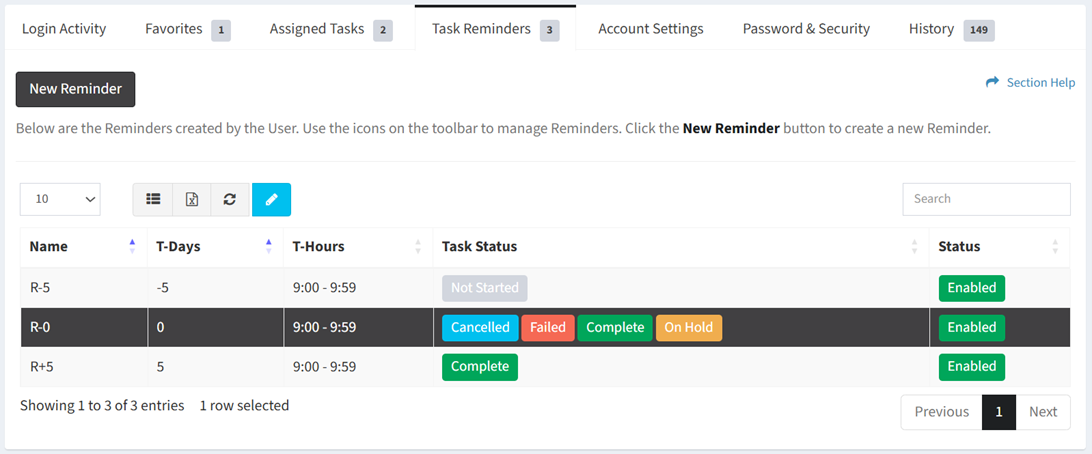The image size is (1092, 454).
Task: Open the History tab
Action: point(951,29)
